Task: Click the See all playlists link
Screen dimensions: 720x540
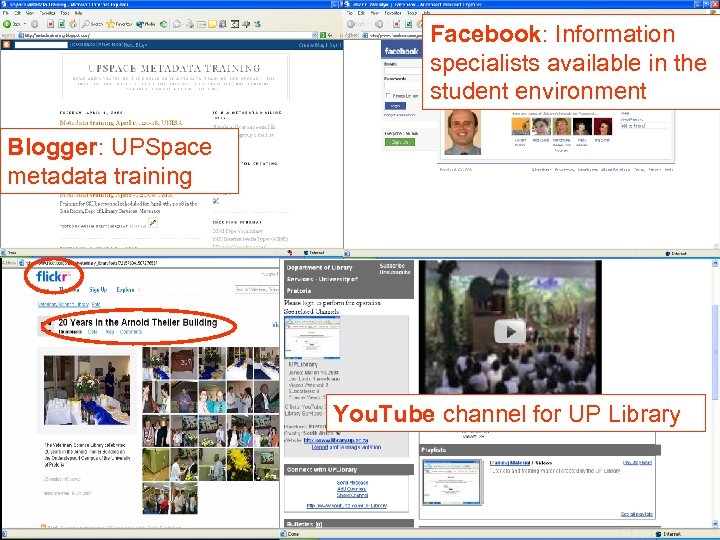Action: [x=636, y=514]
